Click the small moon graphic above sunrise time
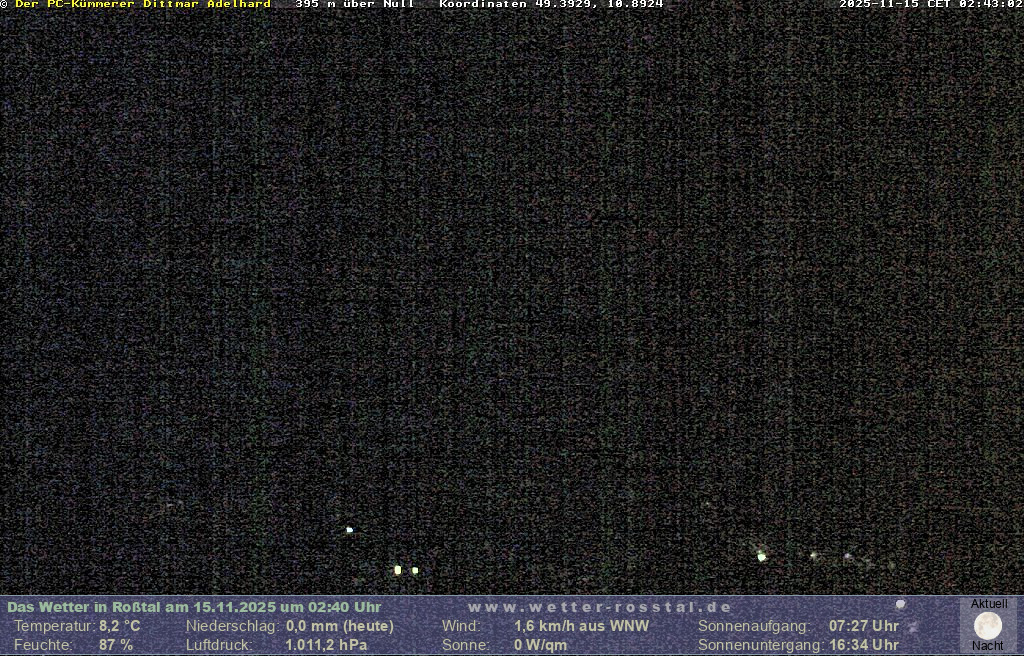The width and height of the screenshot is (1024, 656). coord(900,605)
